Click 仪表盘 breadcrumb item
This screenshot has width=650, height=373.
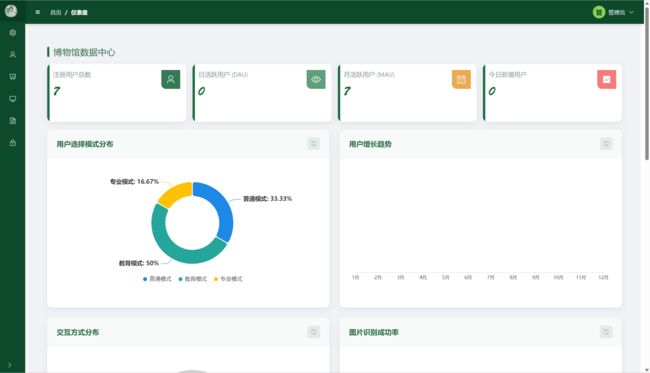click(x=79, y=12)
